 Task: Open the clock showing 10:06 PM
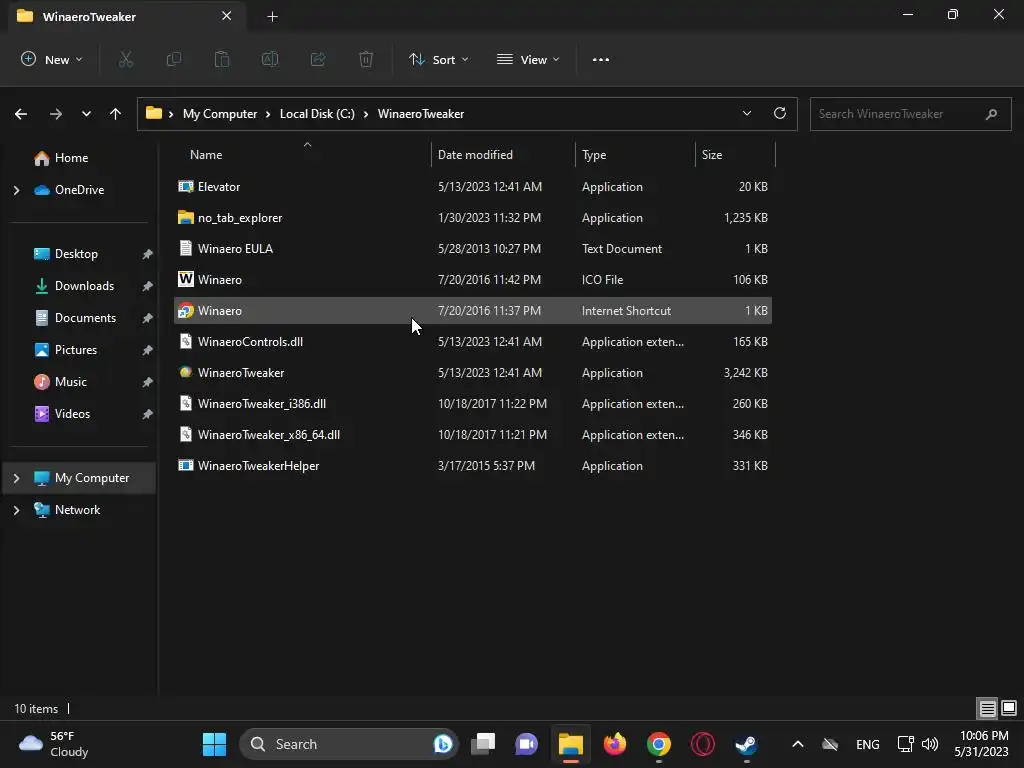pyautogui.click(x=981, y=744)
